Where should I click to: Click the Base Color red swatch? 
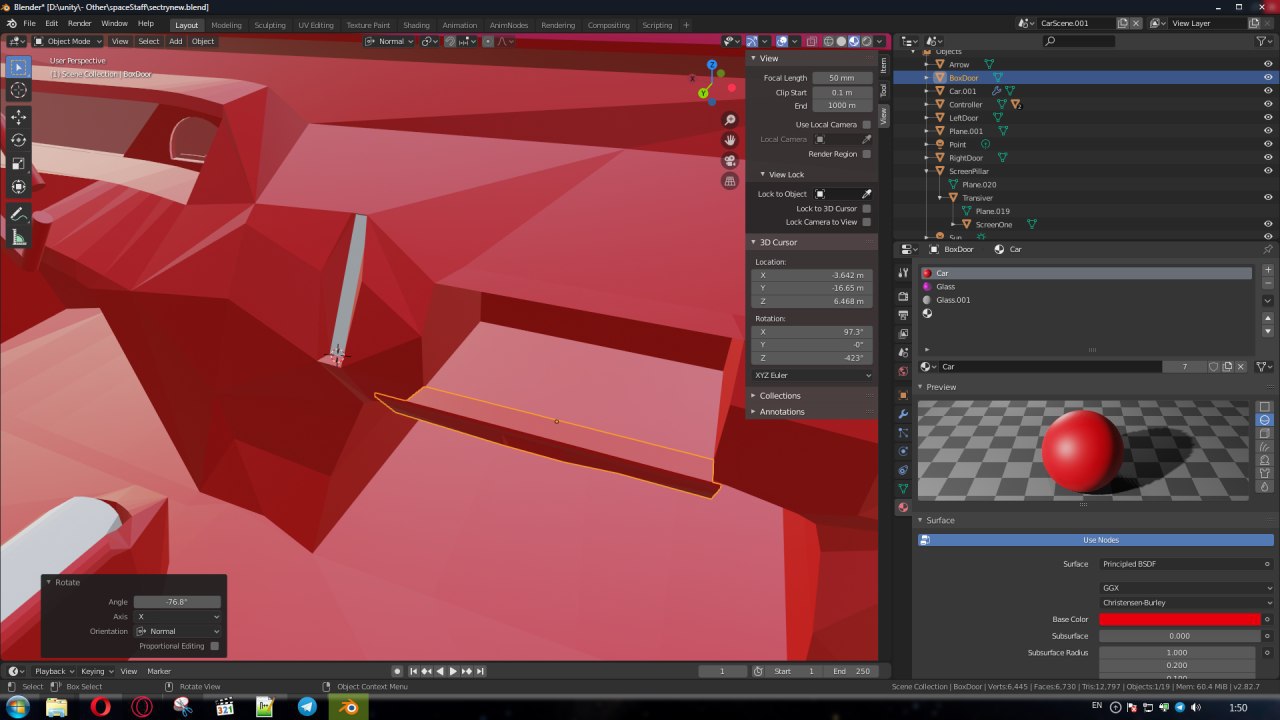[x=1180, y=619]
